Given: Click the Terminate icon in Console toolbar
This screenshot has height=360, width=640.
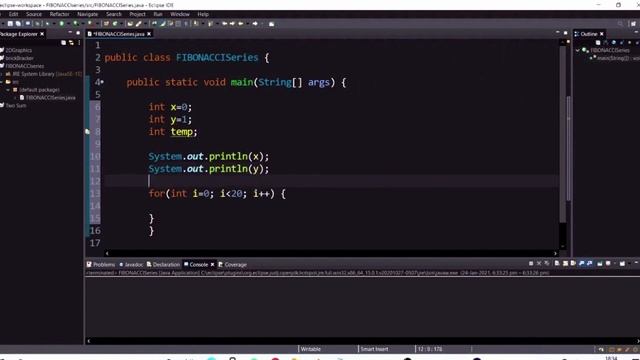Looking at the screenshot, I should (x=531, y=264).
